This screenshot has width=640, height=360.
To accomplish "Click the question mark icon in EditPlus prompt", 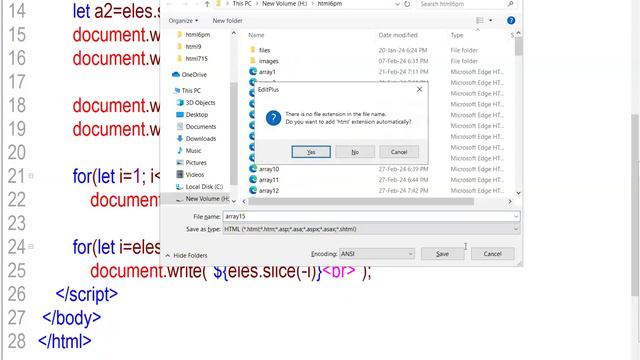I will [x=273, y=118].
